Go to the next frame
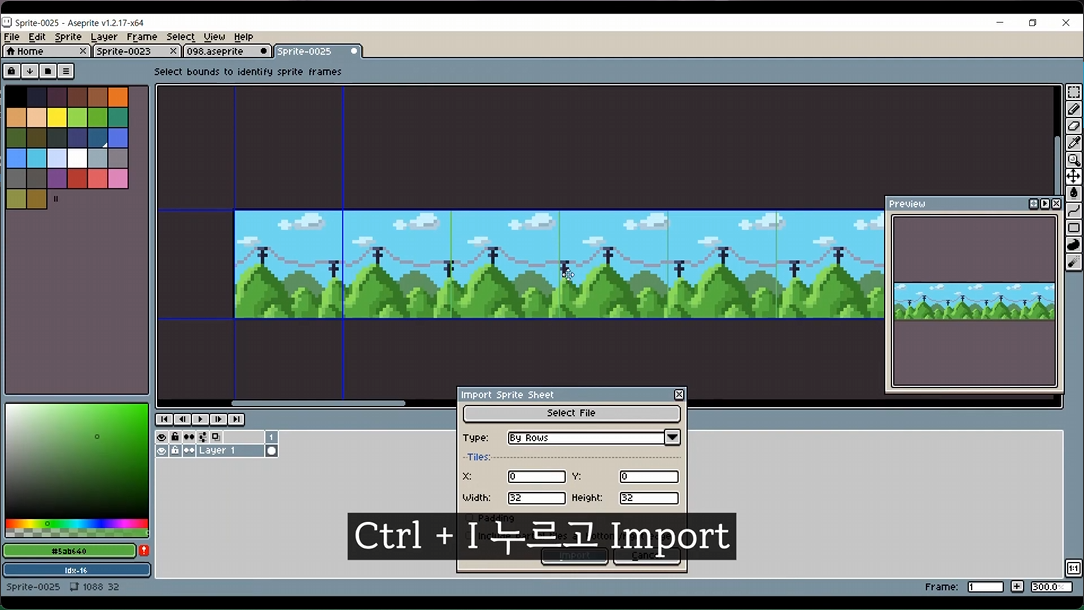 (x=218, y=419)
